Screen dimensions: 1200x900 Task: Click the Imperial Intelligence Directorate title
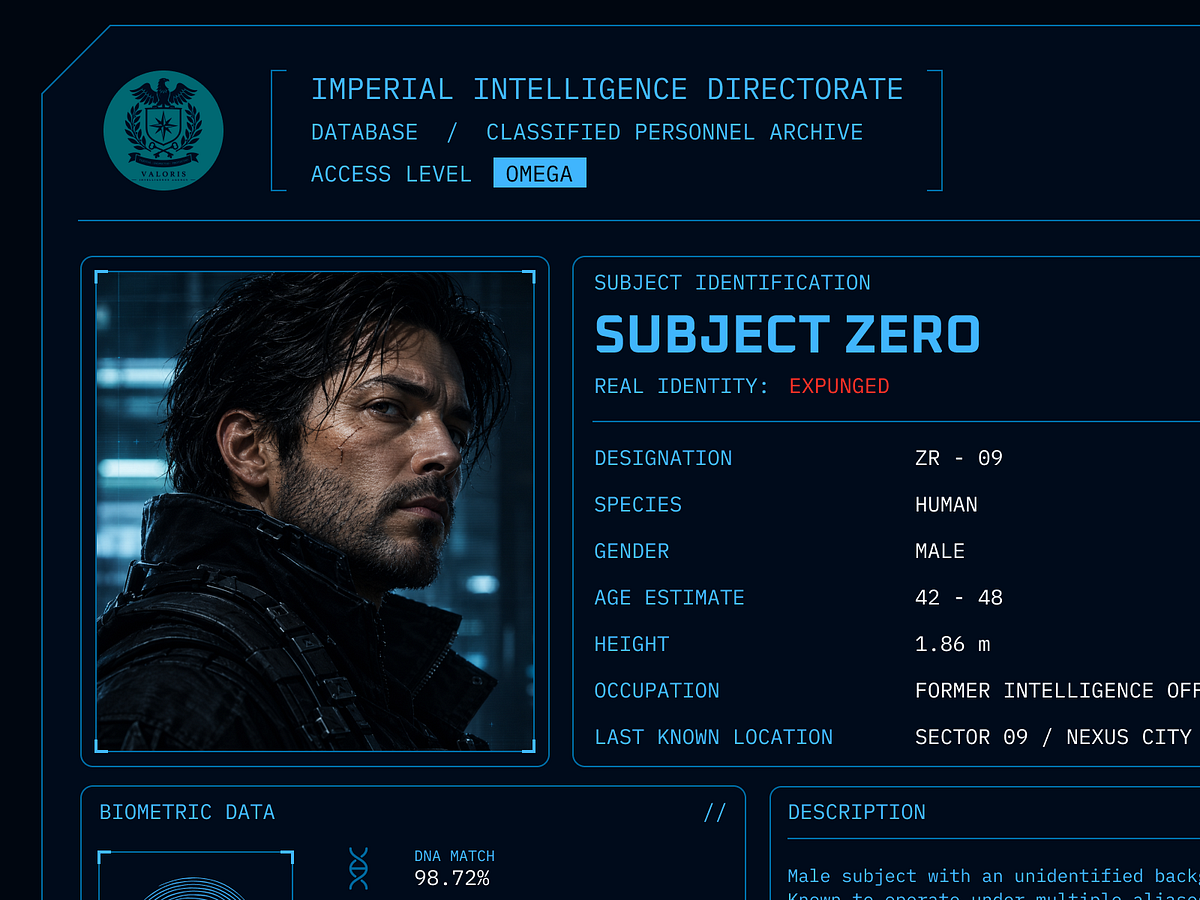pyautogui.click(x=607, y=89)
